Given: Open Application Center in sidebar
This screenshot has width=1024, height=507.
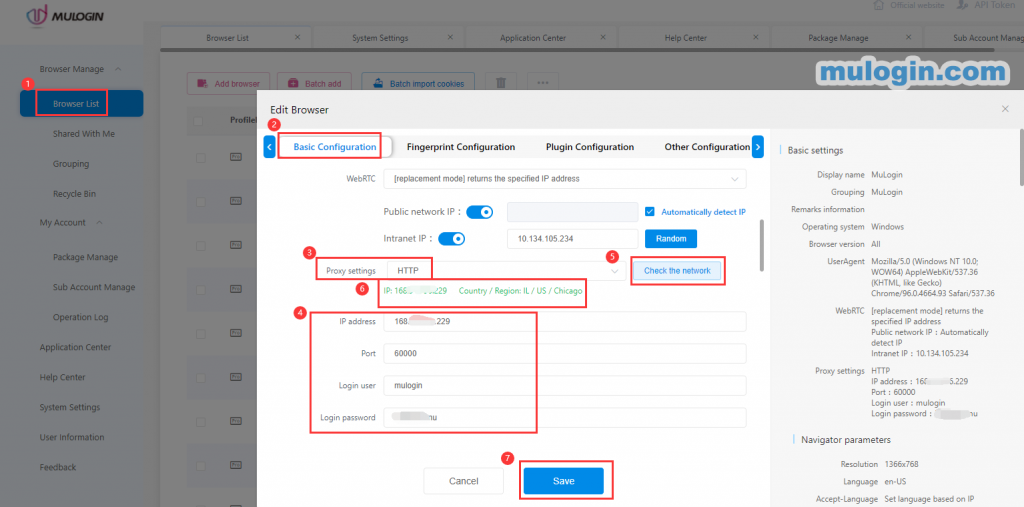Looking at the screenshot, I should pos(75,348).
